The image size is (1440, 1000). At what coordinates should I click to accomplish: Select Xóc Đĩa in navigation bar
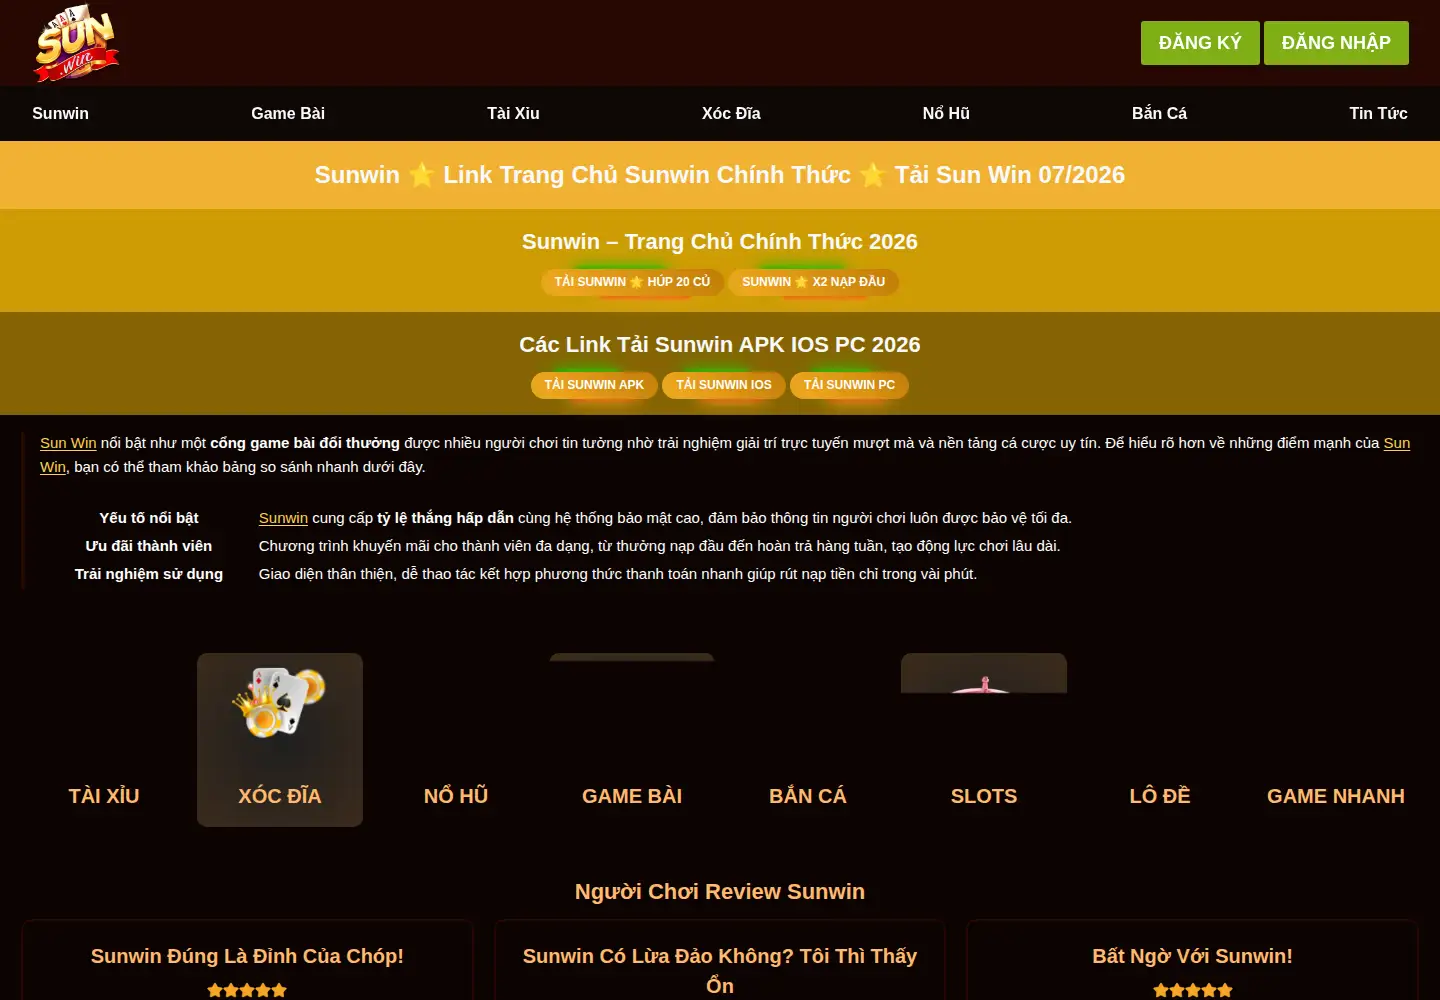coord(731,113)
